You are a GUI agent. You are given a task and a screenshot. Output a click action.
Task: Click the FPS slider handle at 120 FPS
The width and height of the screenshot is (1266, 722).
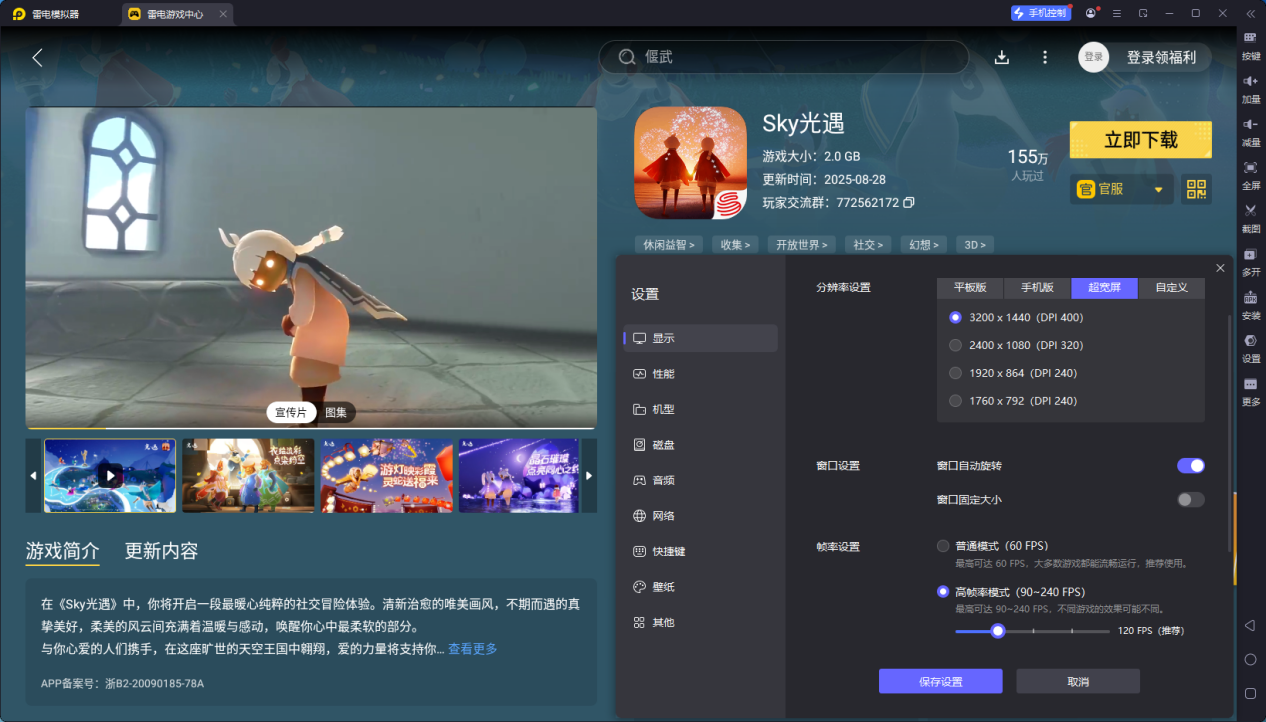coord(997,631)
